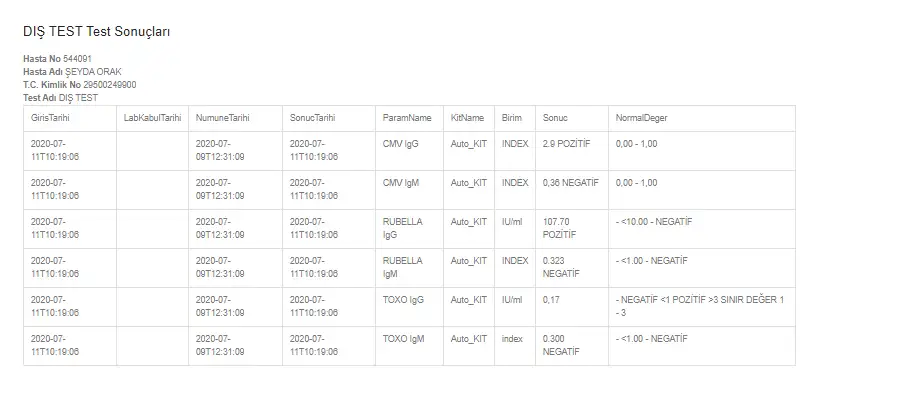Select the Sonuc column header

[555, 118]
